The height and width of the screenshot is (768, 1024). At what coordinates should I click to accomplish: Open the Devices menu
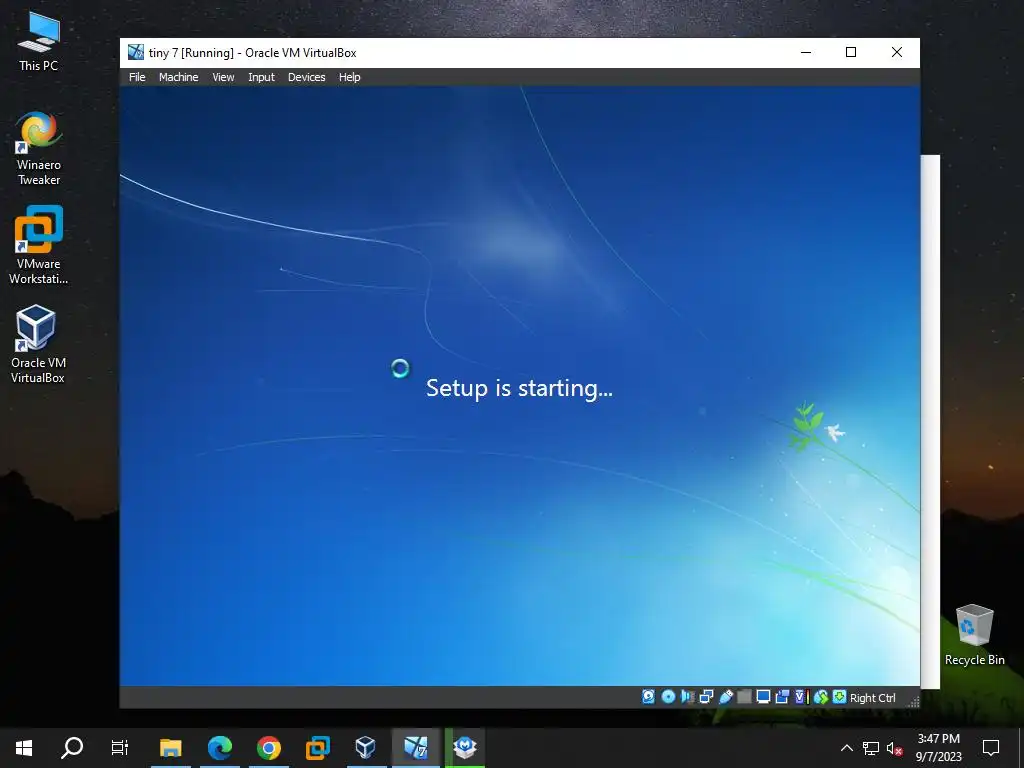pos(306,77)
